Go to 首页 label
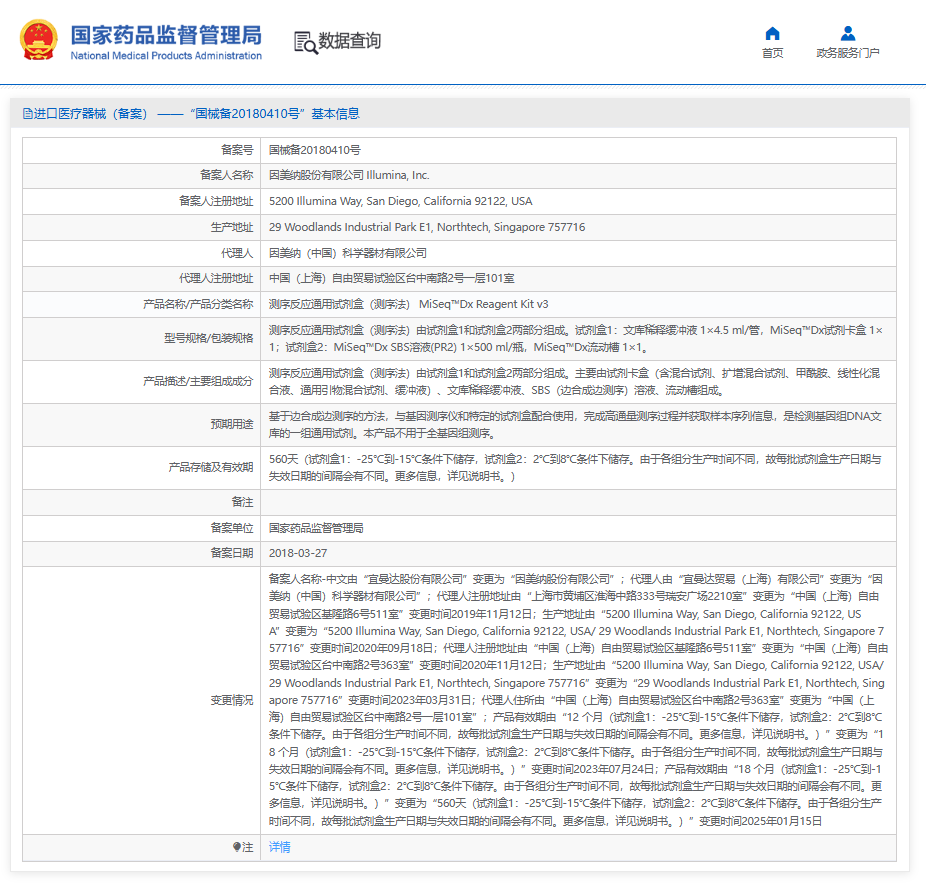 pos(772,53)
